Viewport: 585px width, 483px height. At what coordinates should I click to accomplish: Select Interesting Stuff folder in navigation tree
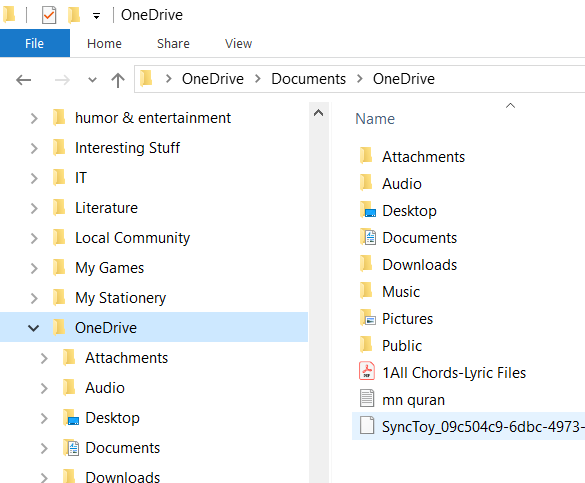click(x=127, y=148)
